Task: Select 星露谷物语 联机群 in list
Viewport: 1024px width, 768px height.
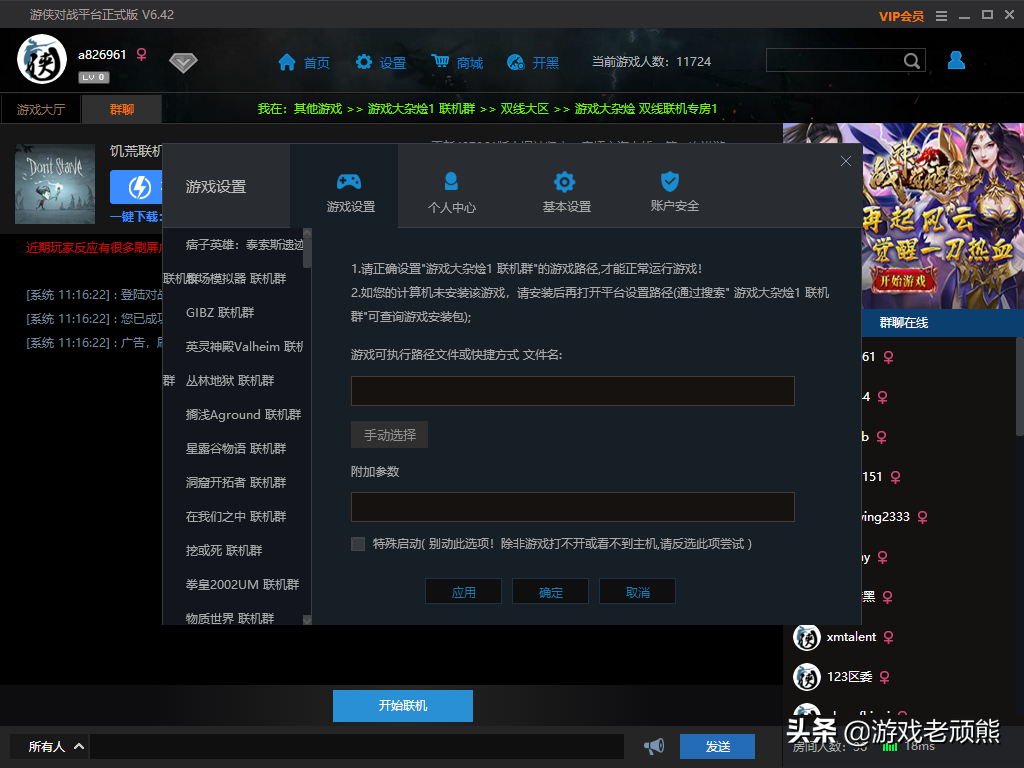Action: tap(236, 449)
